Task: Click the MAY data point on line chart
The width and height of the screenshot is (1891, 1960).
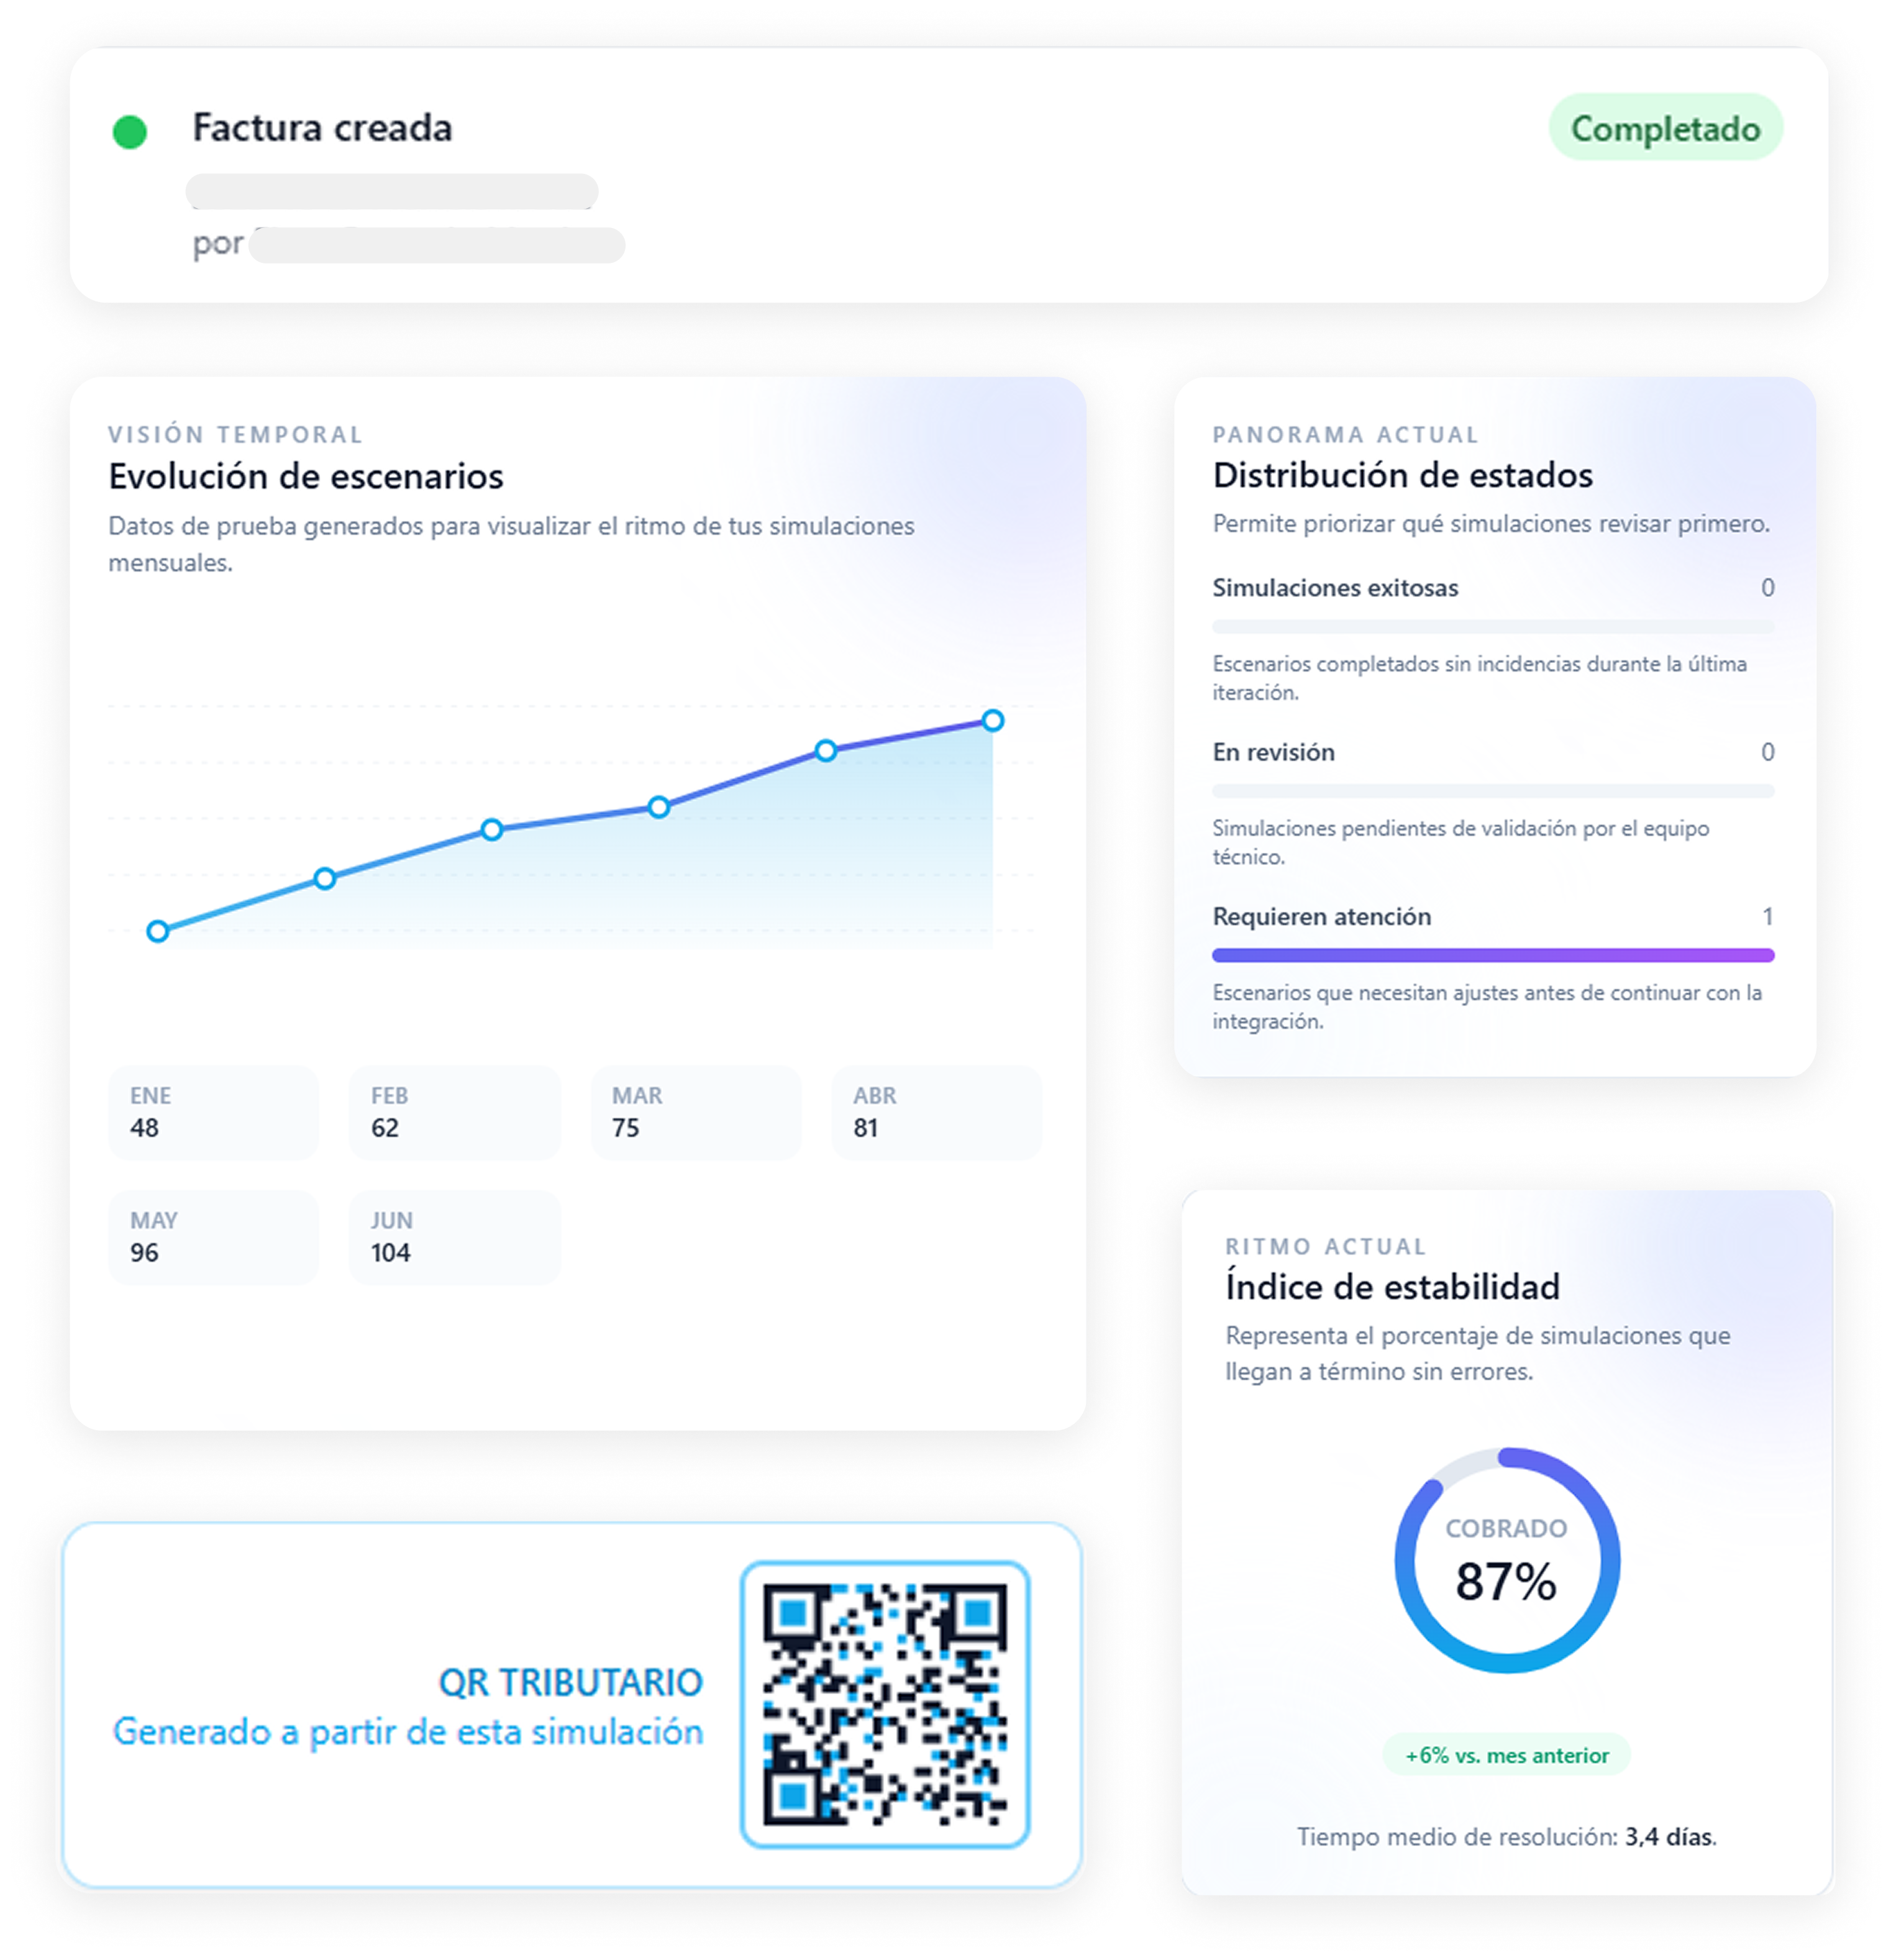Action: click(825, 751)
